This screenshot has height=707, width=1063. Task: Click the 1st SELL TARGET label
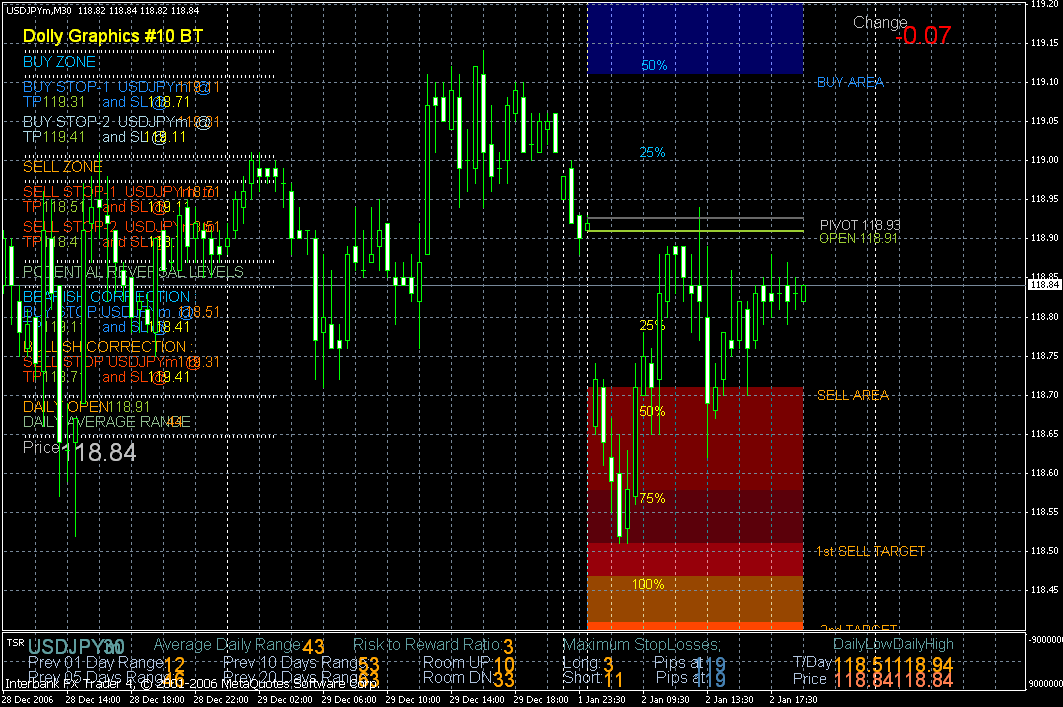(870, 551)
